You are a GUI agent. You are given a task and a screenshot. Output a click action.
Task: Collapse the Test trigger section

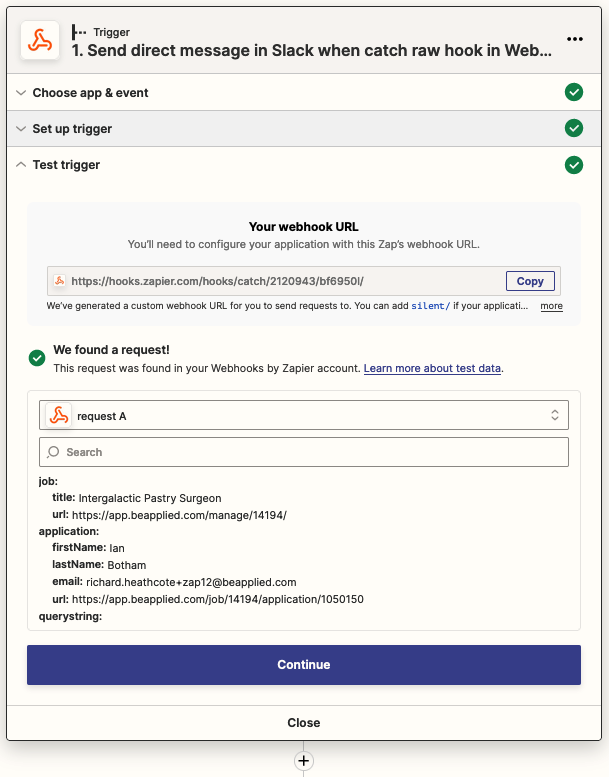(x=66, y=165)
